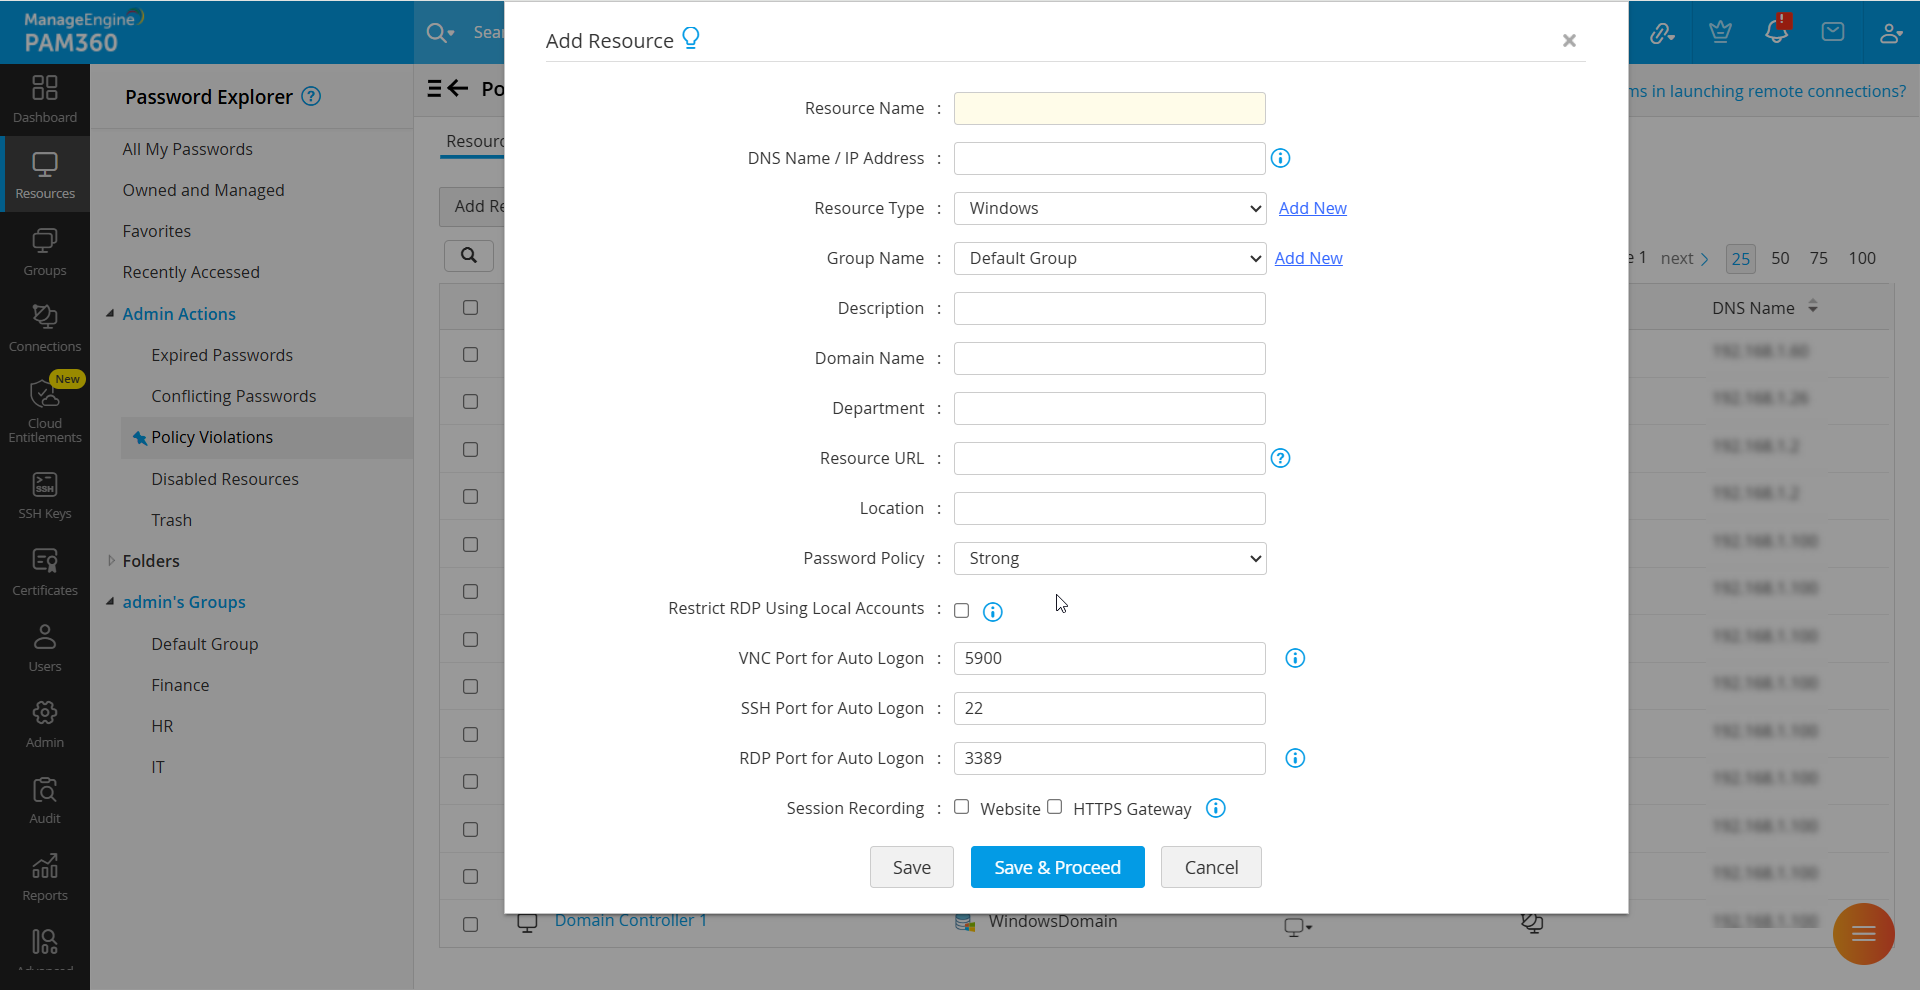Image resolution: width=1920 pixels, height=990 pixels.
Task: Click the orange floating menu button
Action: (1863, 934)
